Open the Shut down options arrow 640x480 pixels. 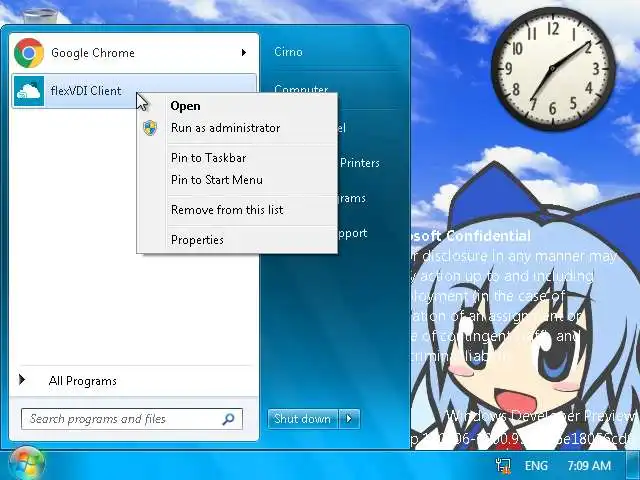[349, 419]
